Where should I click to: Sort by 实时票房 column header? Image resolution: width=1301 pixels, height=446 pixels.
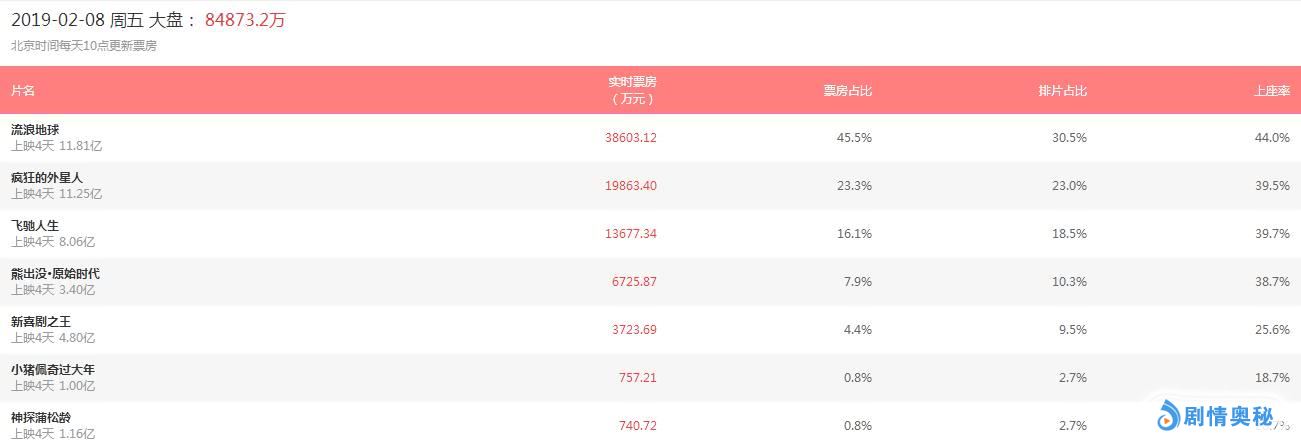632,90
